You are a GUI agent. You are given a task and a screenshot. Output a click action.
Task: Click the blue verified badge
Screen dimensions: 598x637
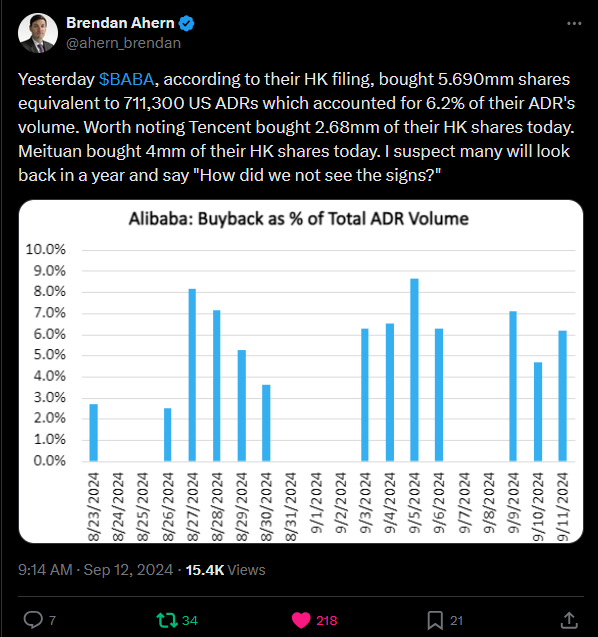click(x=187, y=24)
